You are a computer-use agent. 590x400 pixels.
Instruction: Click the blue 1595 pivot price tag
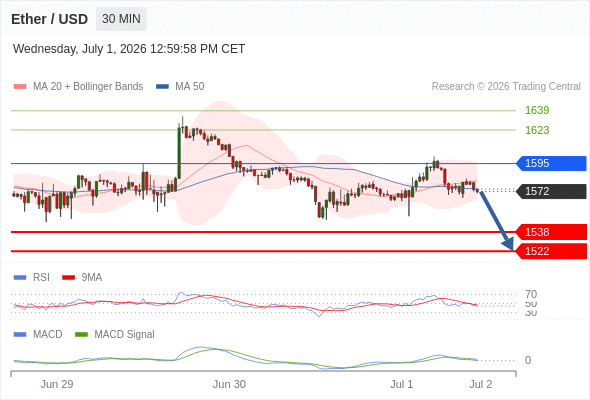tap(551, 163)
